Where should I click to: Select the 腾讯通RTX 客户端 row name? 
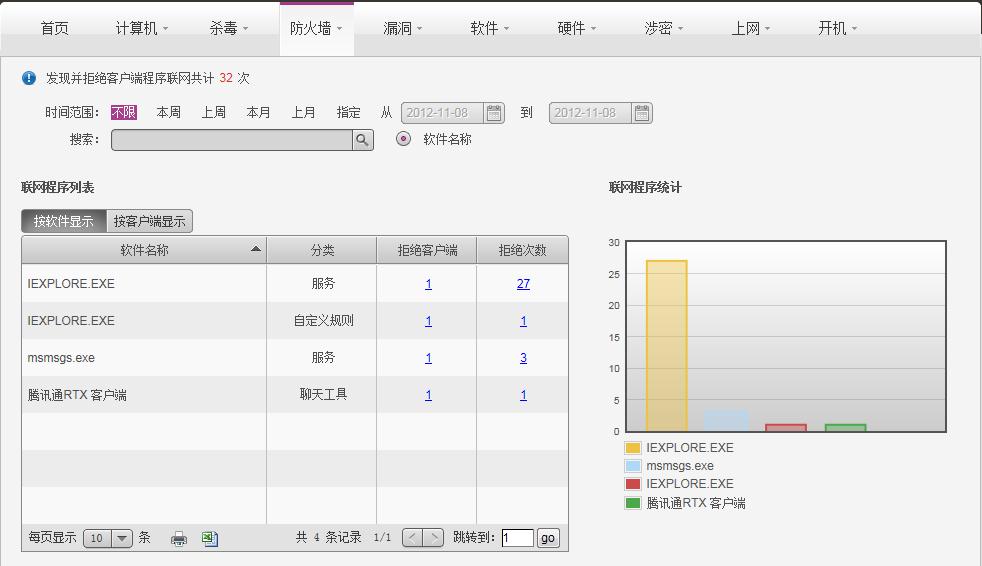pyautogui.click(x=77, y=394)
